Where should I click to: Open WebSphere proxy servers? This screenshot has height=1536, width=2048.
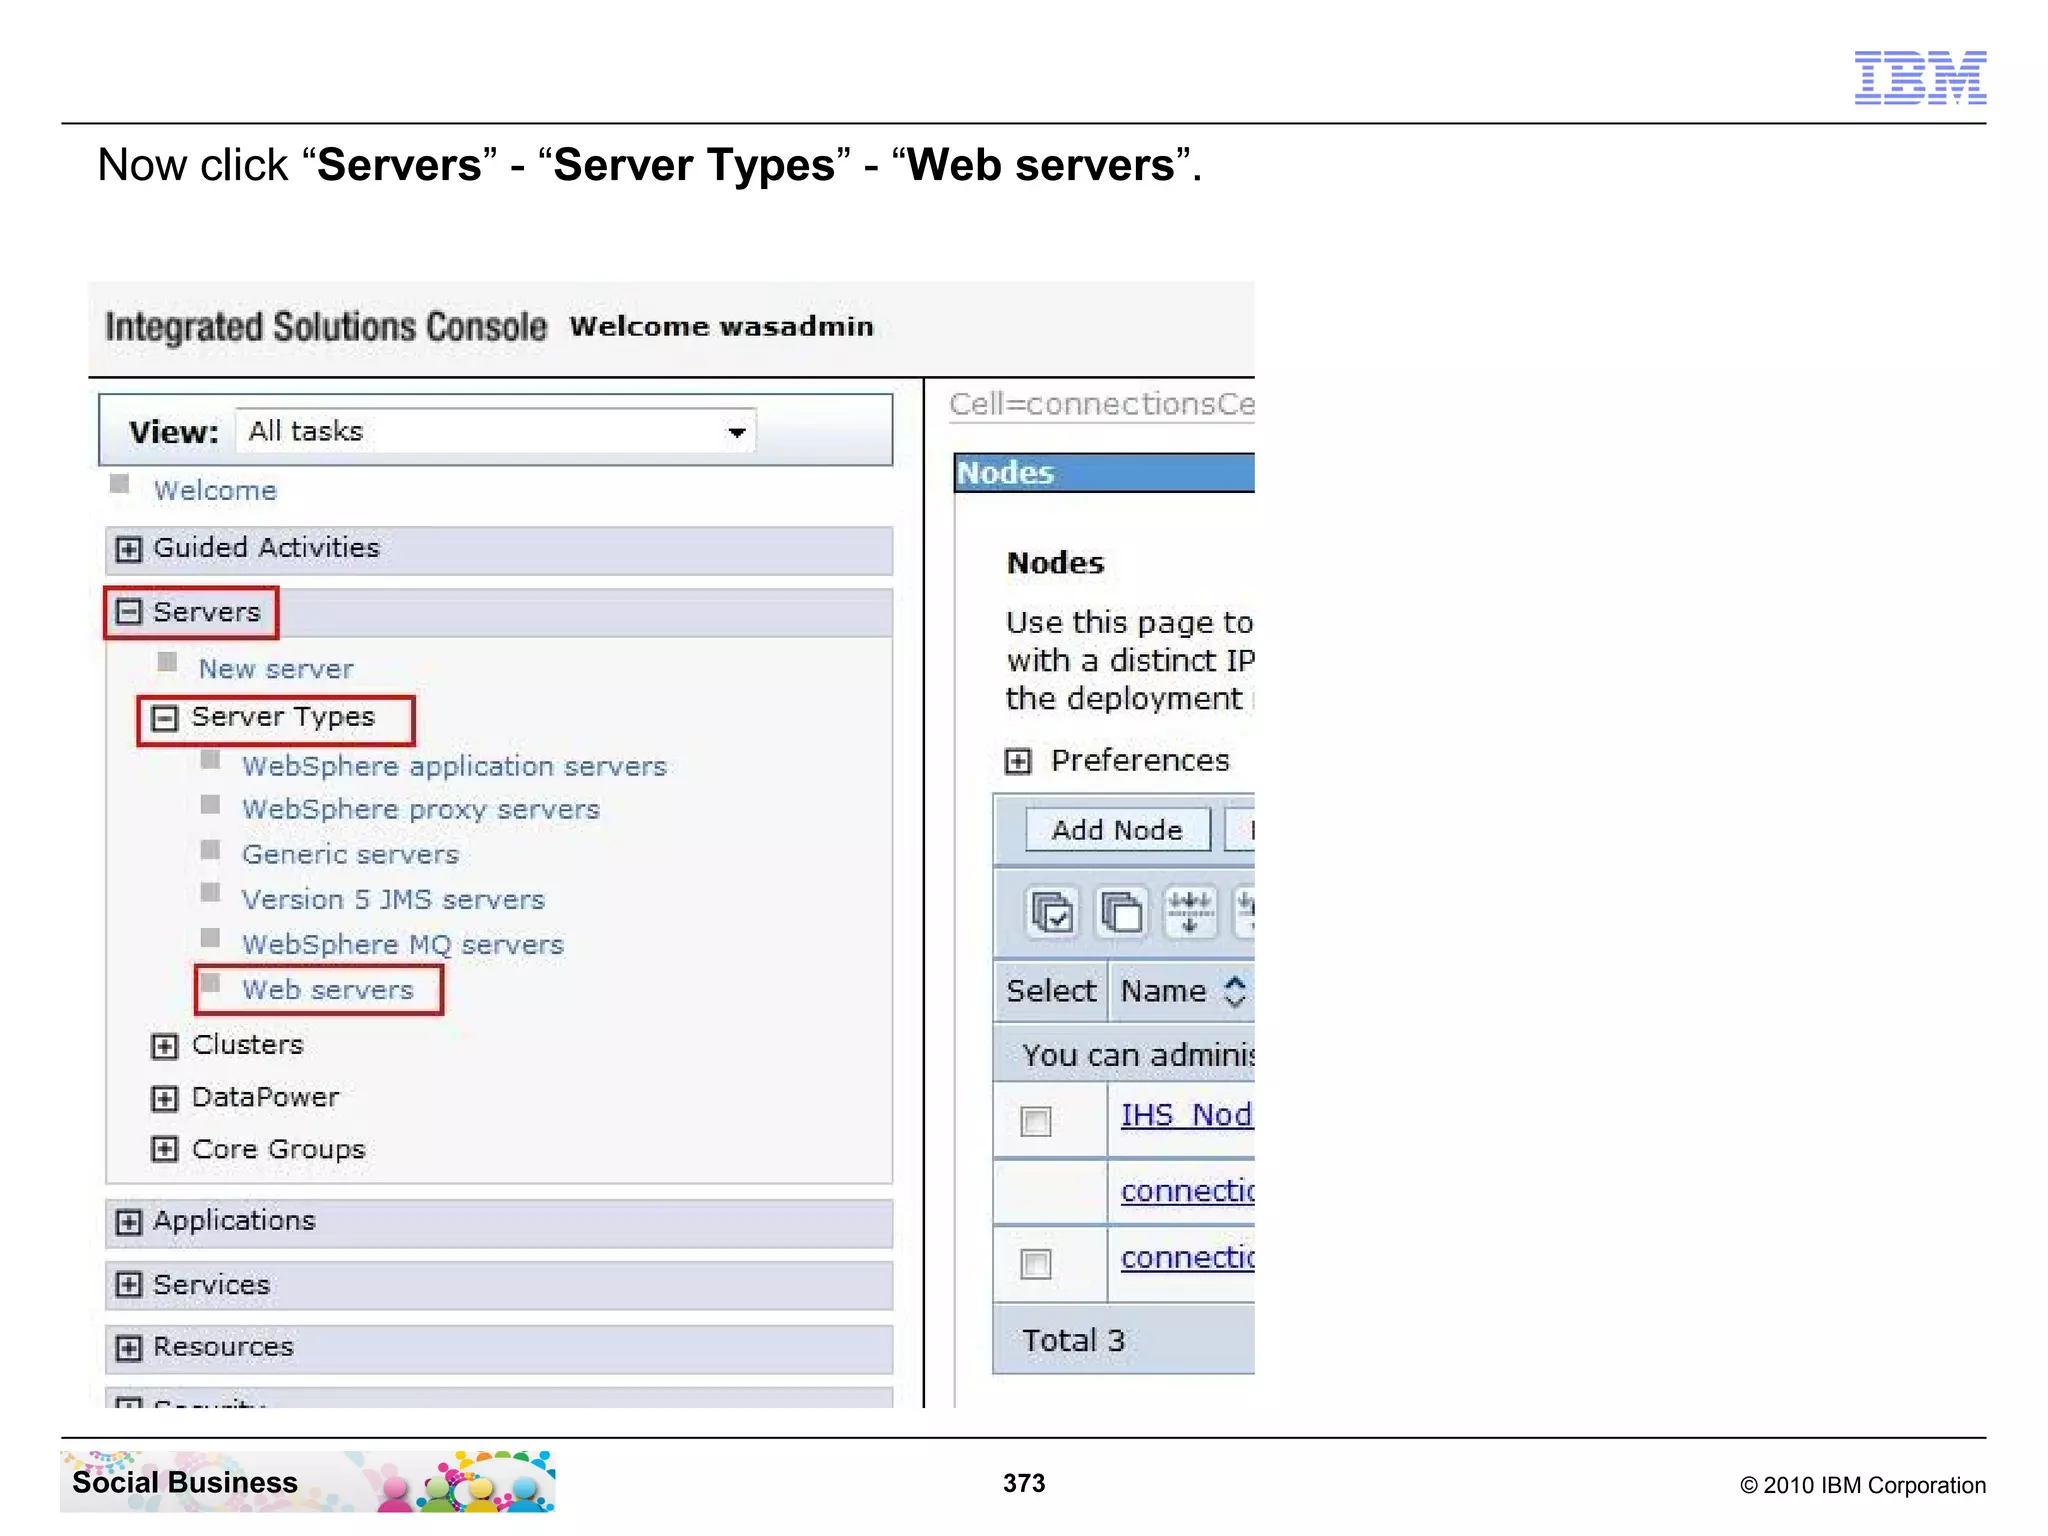pos(421,809)
